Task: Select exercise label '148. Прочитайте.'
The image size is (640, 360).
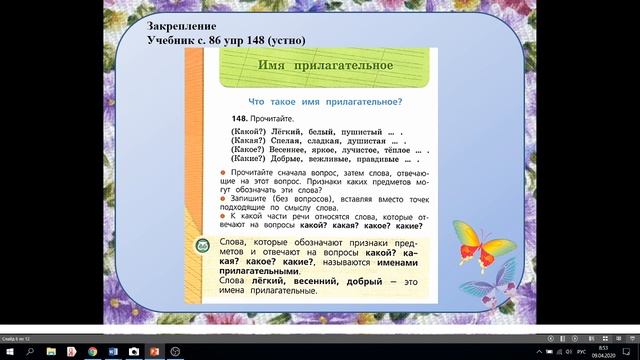Action: point(262,119)
